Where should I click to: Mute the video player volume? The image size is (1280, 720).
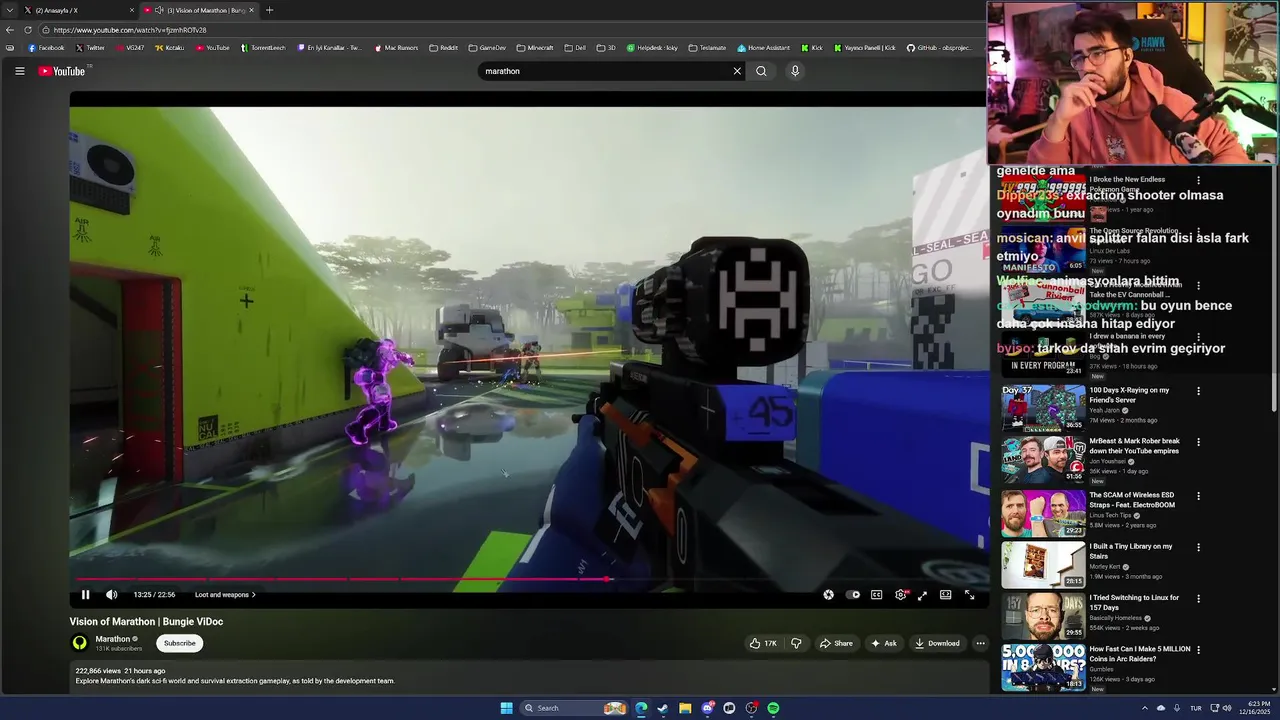point(111,595)
